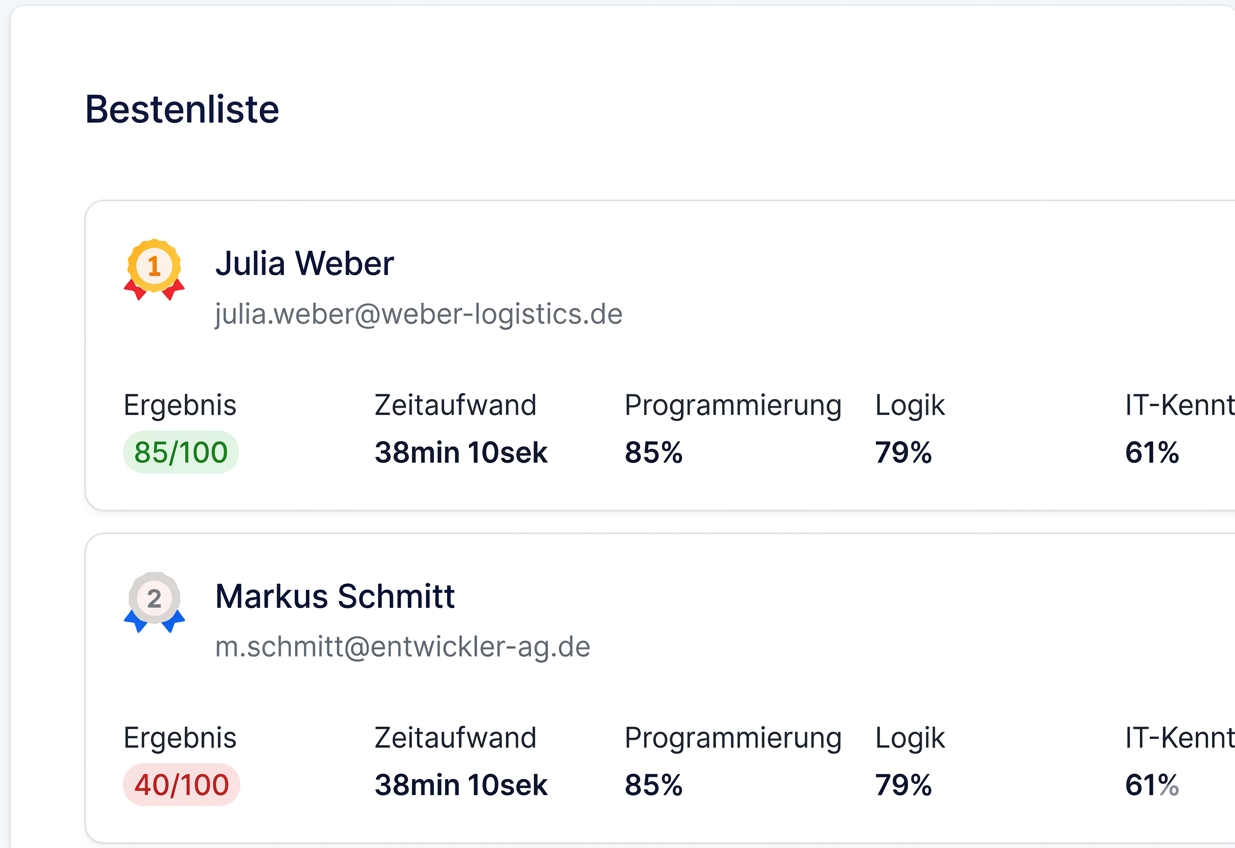The width and height of the screenshot is (1235, 848).
Task: Open Markus Schmitt's name entry
Action: 335,596
